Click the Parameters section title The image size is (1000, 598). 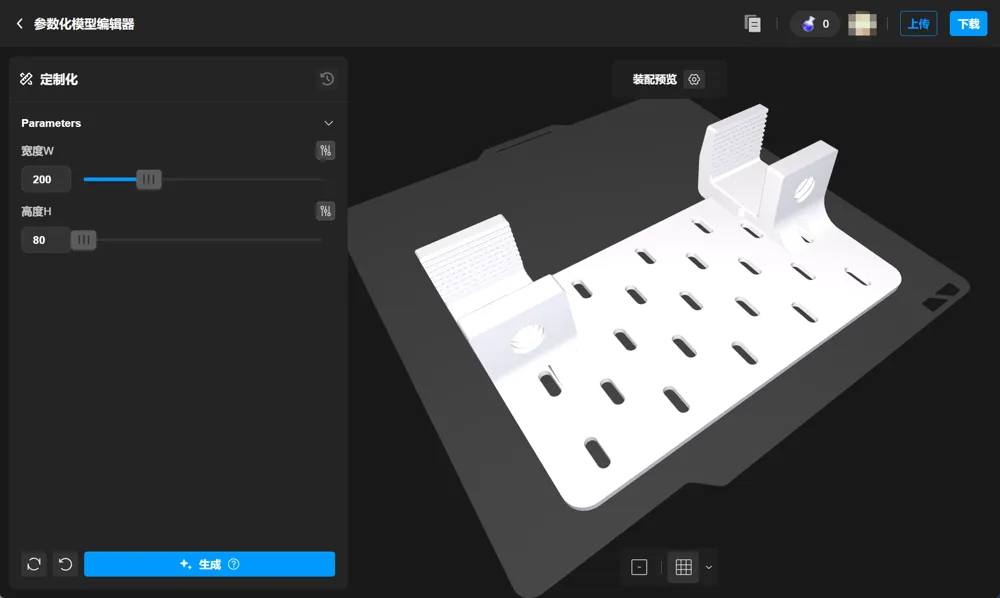coord(51,123)
